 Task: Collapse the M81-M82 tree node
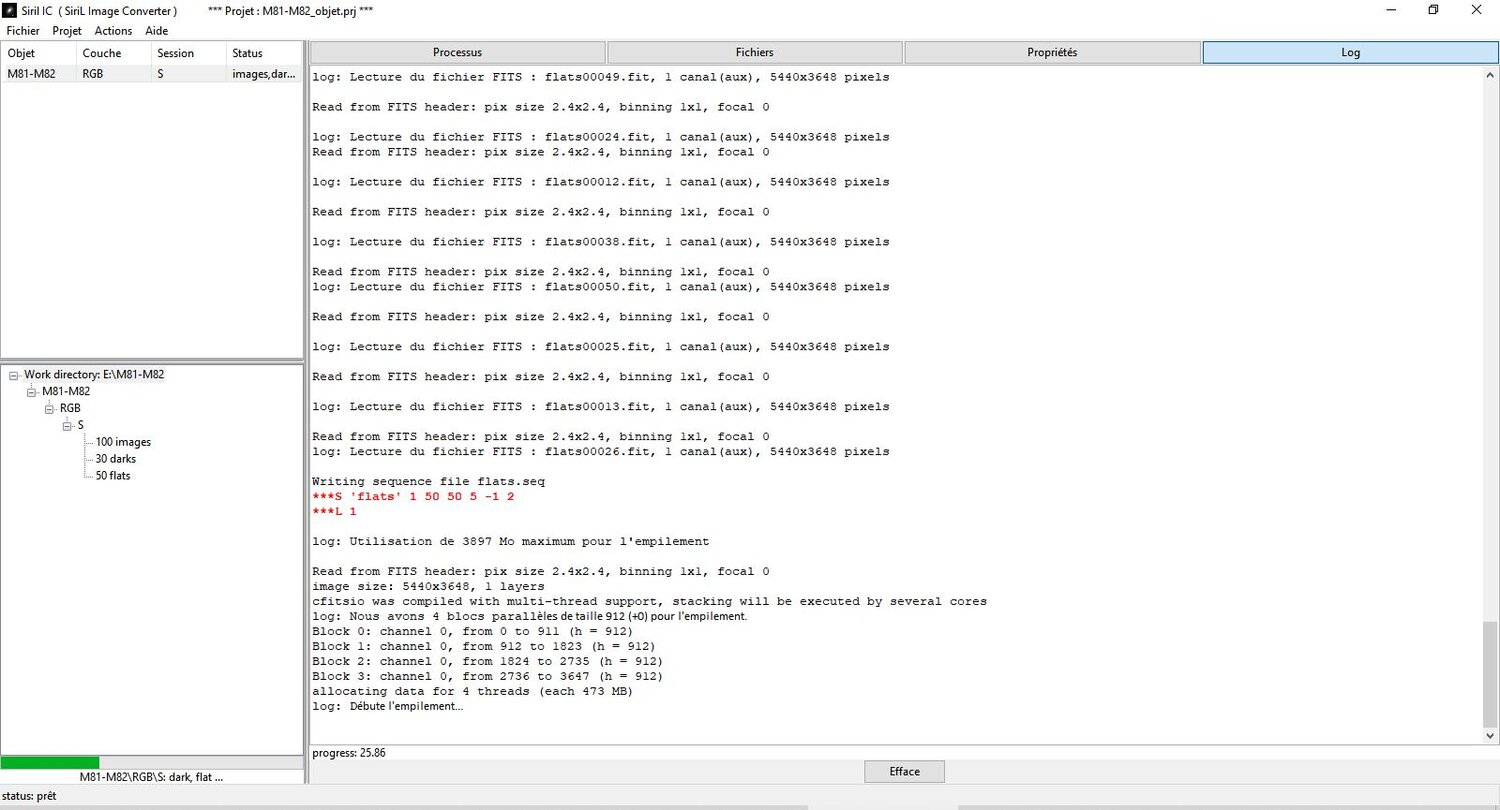click(x=32, y=392)
